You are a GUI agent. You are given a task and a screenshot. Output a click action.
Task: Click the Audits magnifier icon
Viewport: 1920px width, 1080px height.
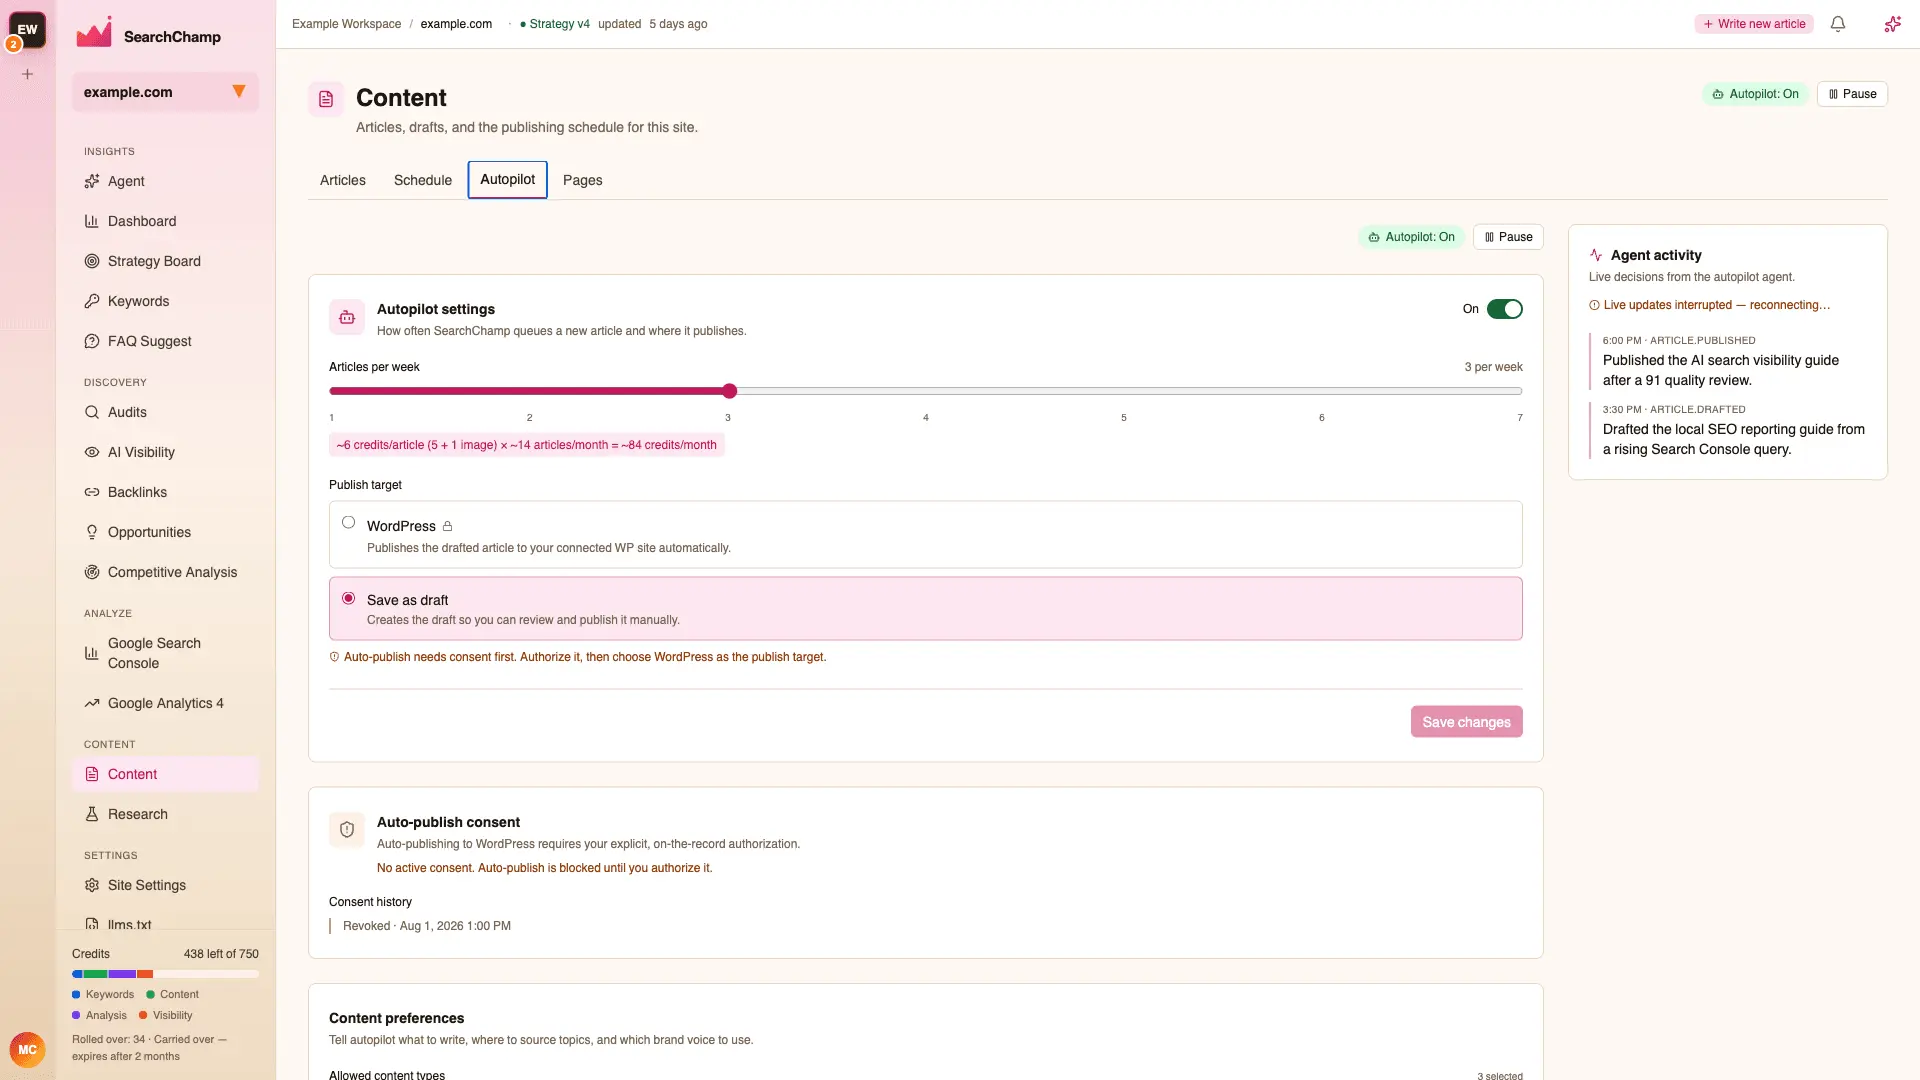(x=92, y=412)
